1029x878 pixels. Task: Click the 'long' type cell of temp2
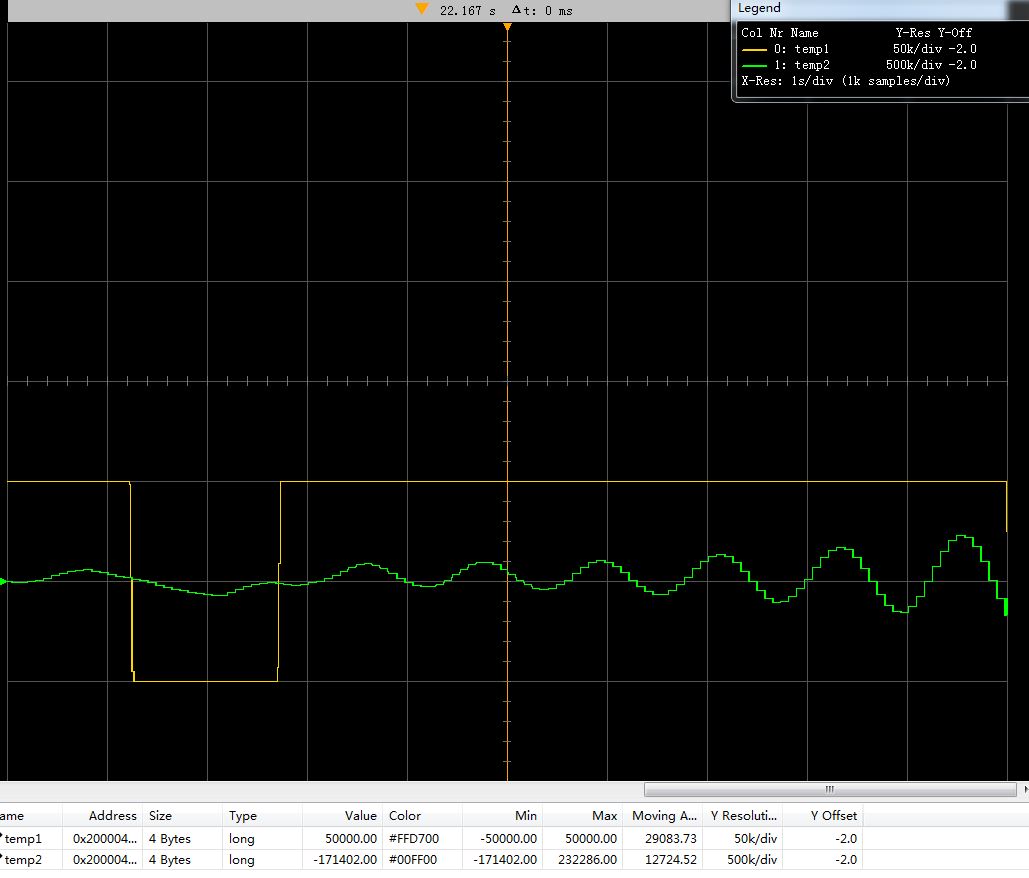click(262, 860)
